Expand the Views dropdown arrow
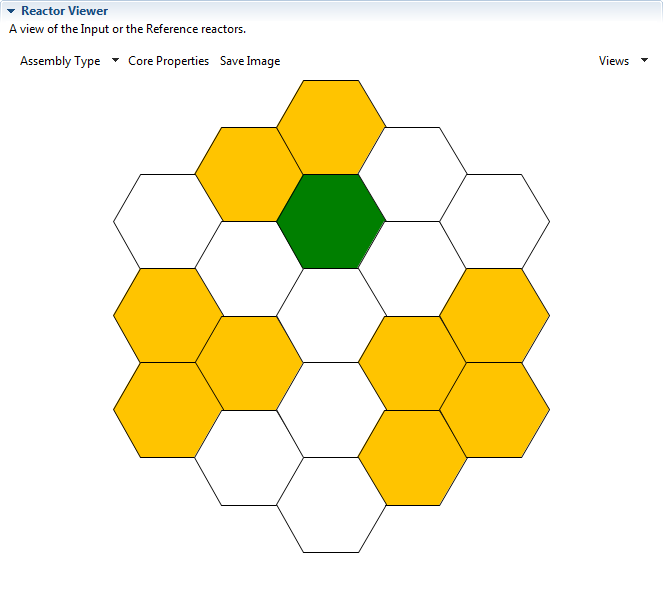This screenshot has height=605, width=663. (644, 60)
